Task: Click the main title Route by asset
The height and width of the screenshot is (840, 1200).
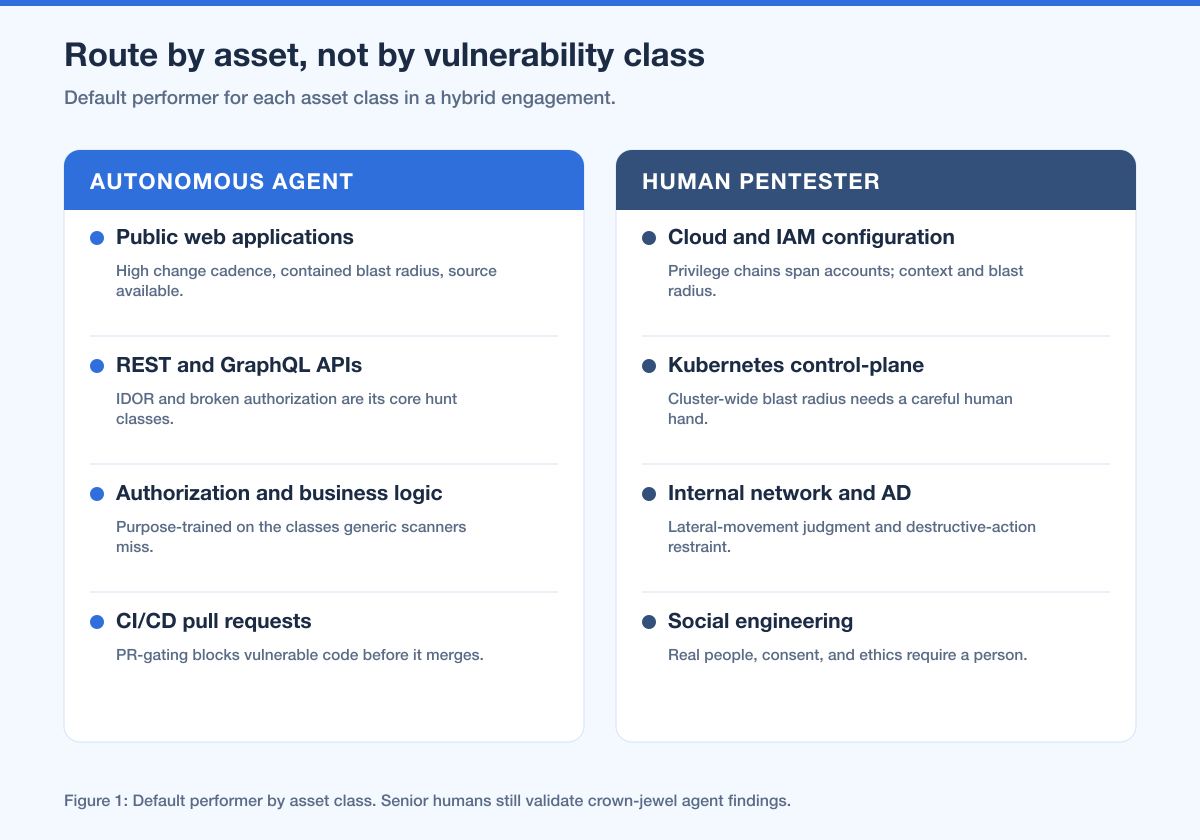Action: point(384,56)
